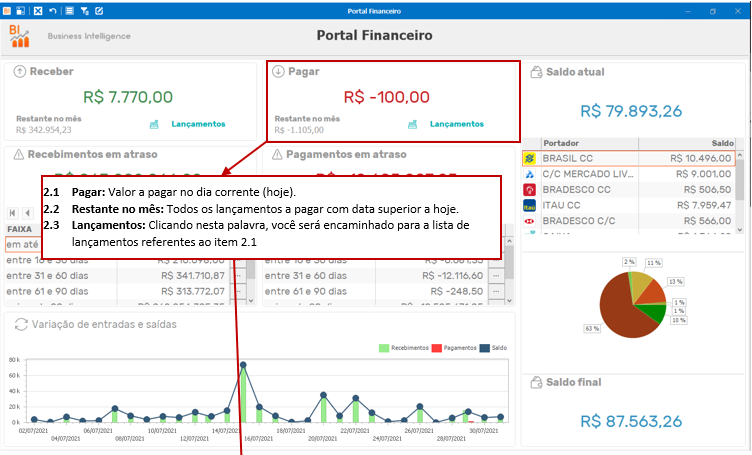Click the save layout icon in toolbar
The width and height of the screenshot is (752, 455).
click(21, 11)
